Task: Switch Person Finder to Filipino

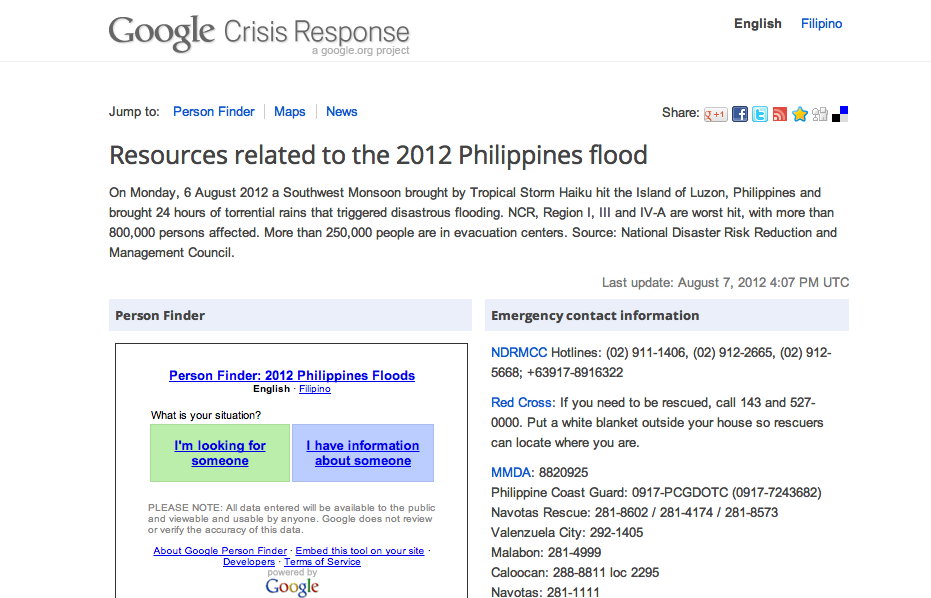Action: [314, 389]
